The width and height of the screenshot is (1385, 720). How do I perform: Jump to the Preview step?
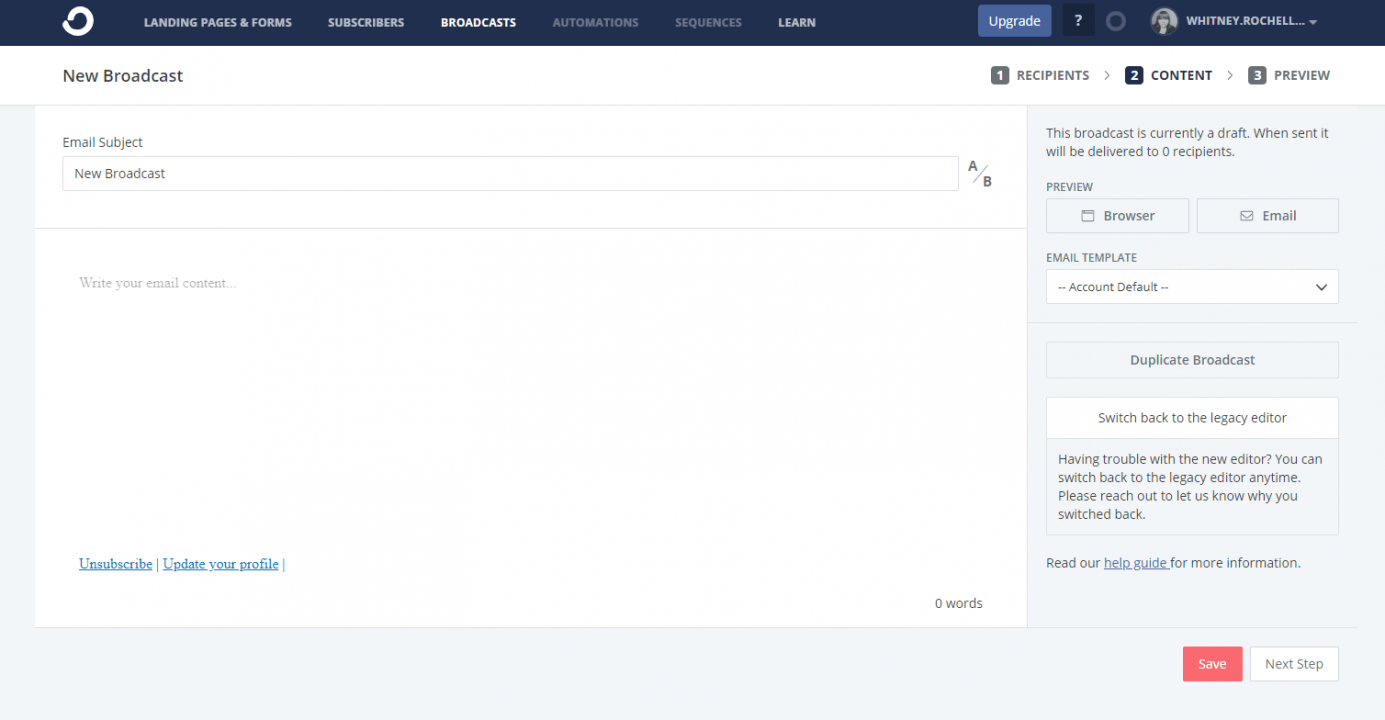click(x=1289, y=75)
